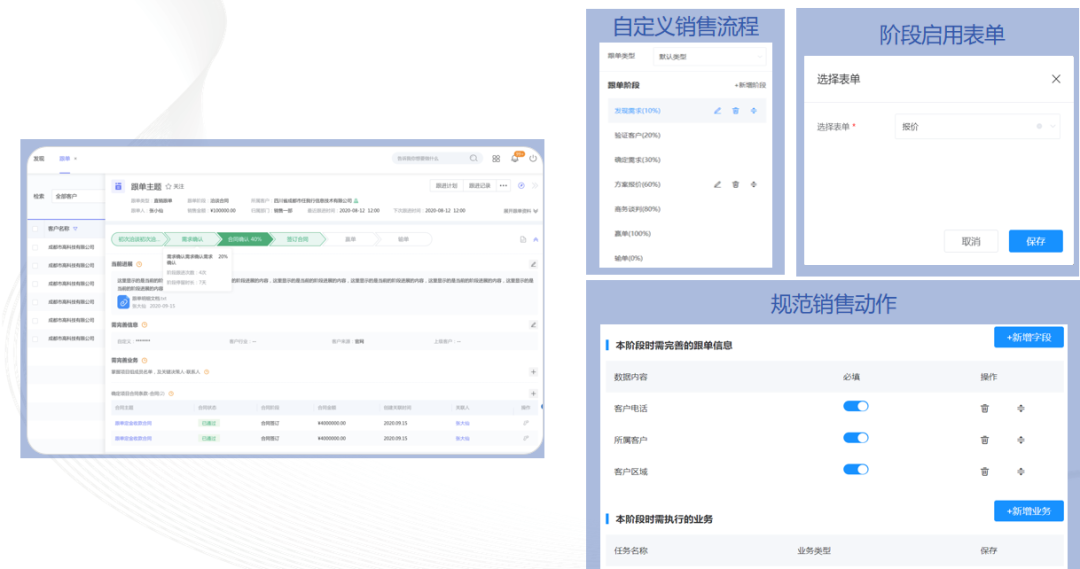The image size is (1080, 569).
Task: Click the +新增字段 button
Action: point(1028,337)
